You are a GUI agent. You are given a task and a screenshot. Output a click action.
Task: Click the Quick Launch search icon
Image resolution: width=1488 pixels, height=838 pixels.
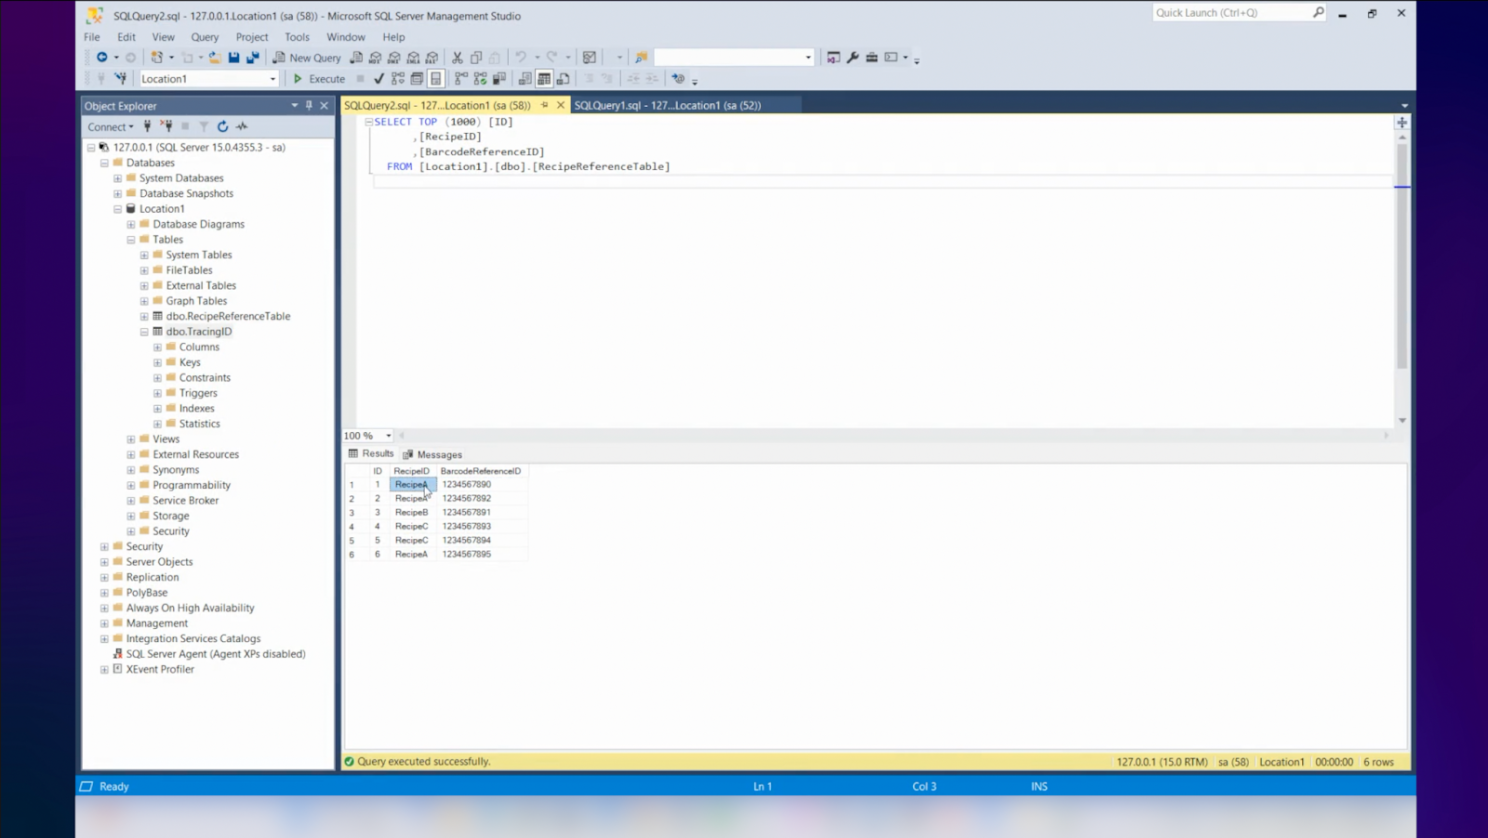click(x=1318, y=13)
